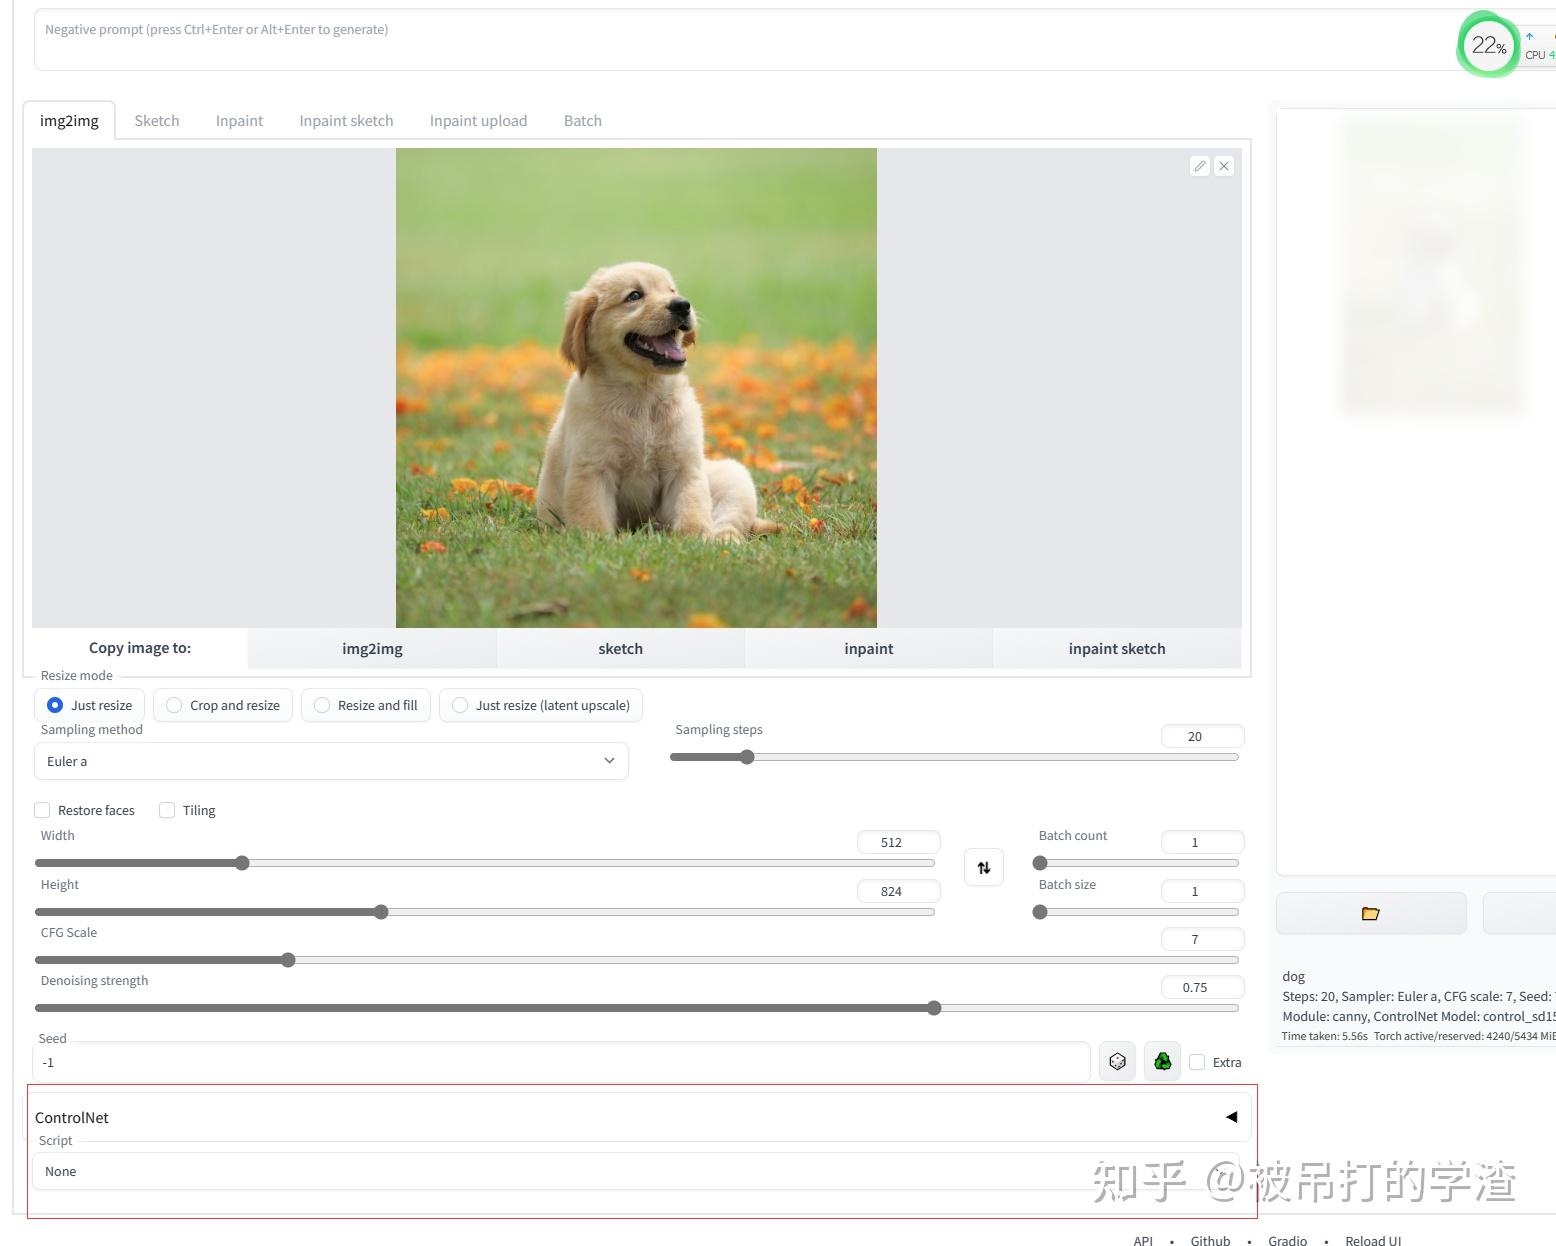Check the Extra seed option
This screenshot has height=1246, width=1556.
tap(1197, 1062)
